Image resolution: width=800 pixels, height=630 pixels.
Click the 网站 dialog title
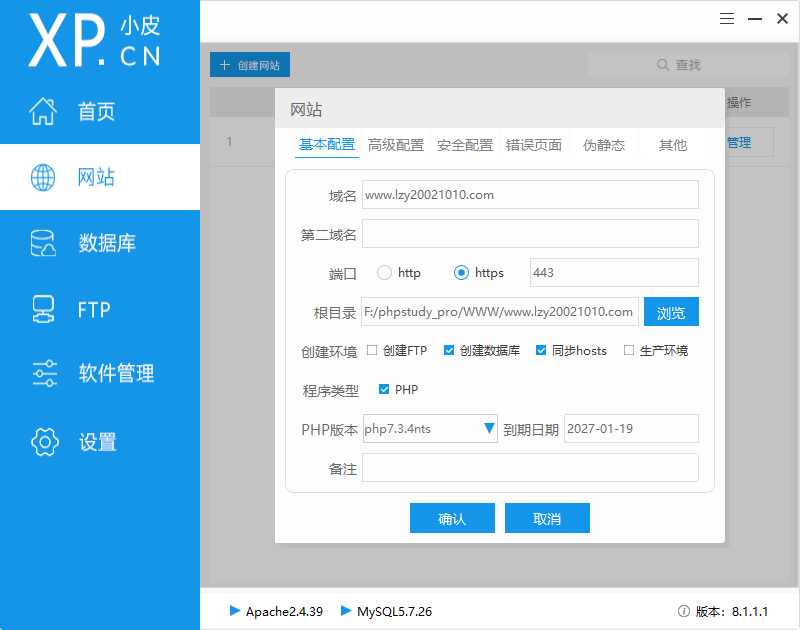point(306,109)
